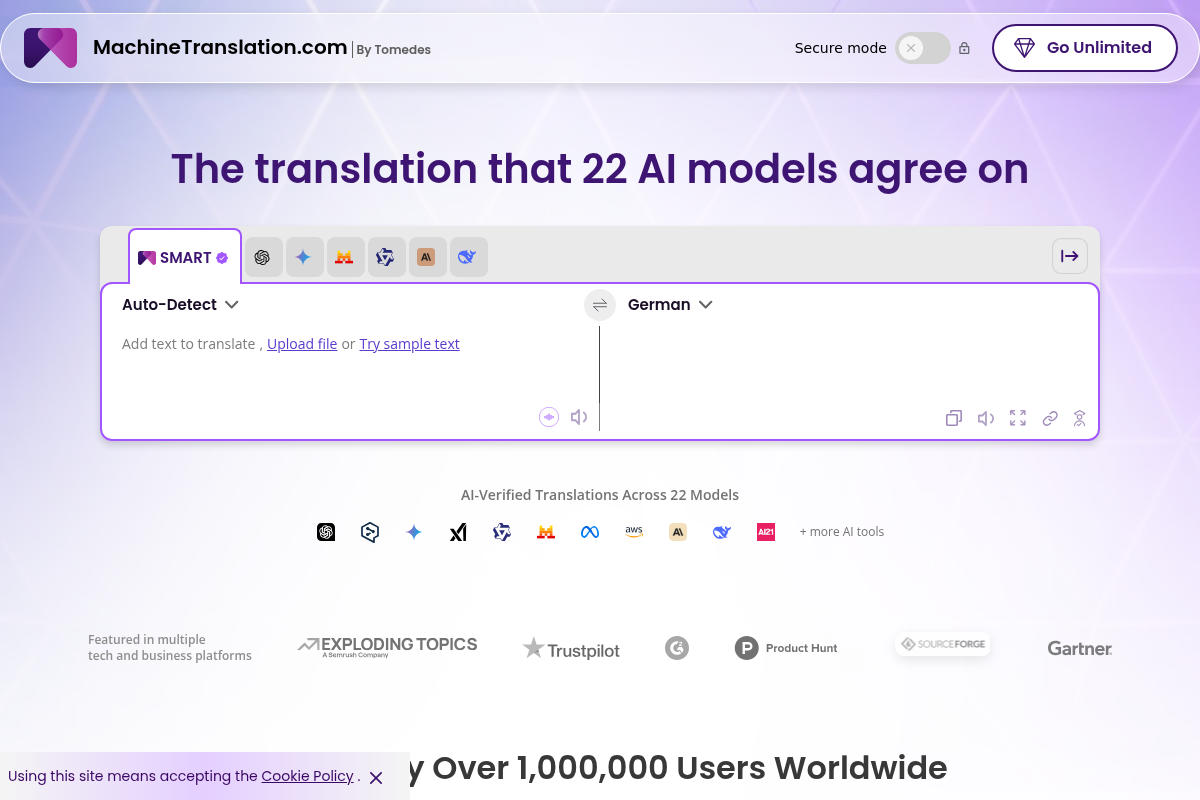Switch to the Anthropic Claude engine tab
This screenshot has width=1200, height=800.
[x=426, y=257]
